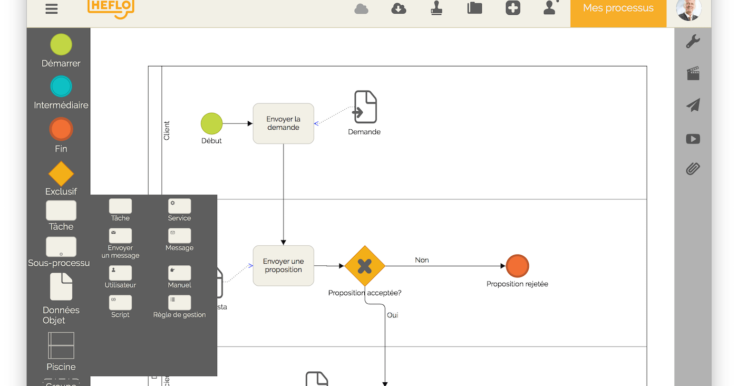Open the hamburger menu
738x386 pixels.
click(x=52, y=9)
